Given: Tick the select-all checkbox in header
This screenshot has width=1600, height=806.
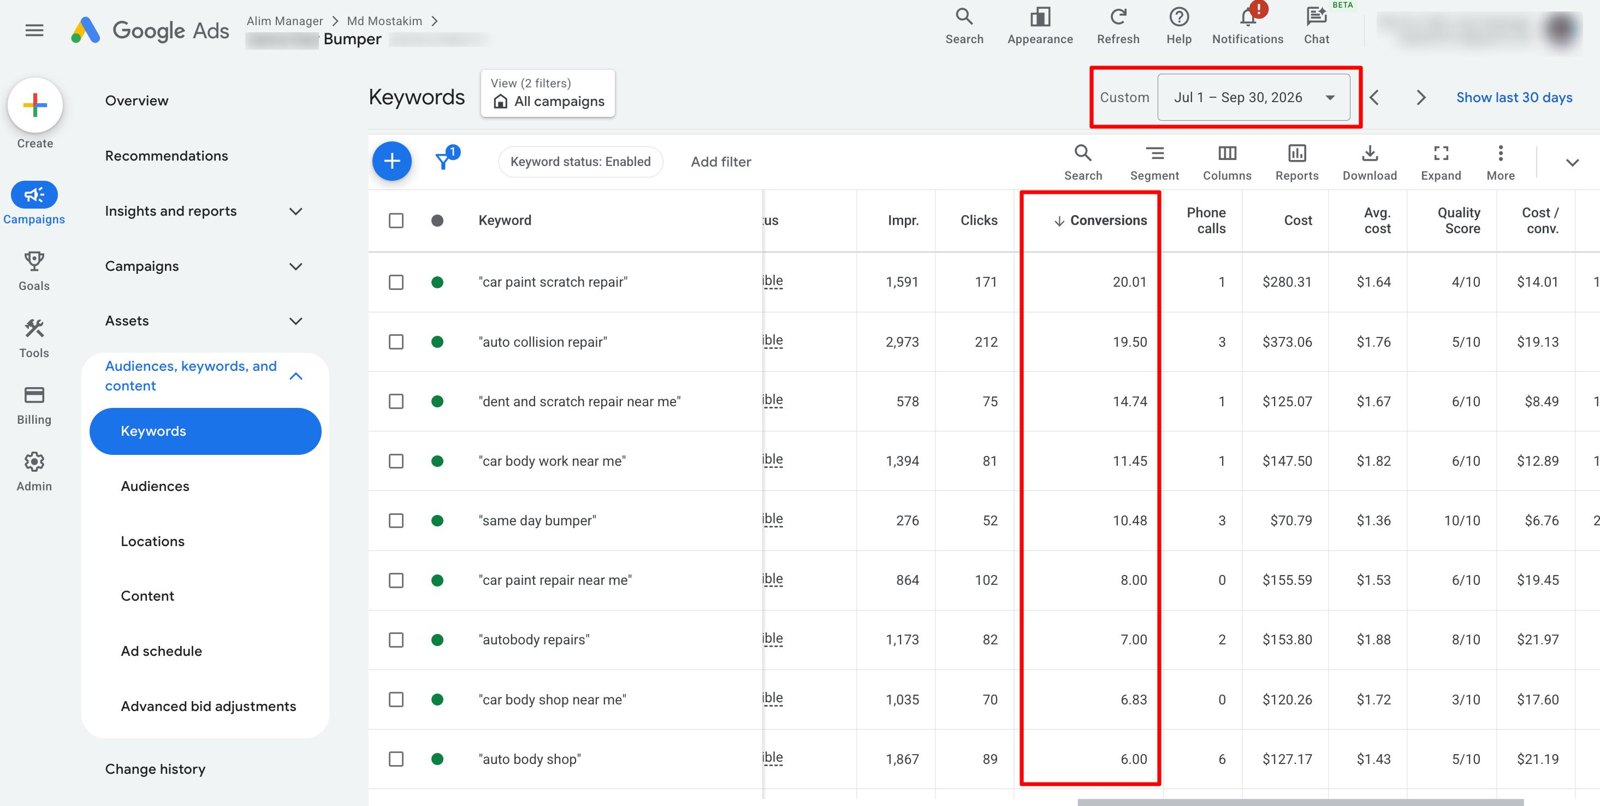Looking at the screenshot, I should coord(396,220).
